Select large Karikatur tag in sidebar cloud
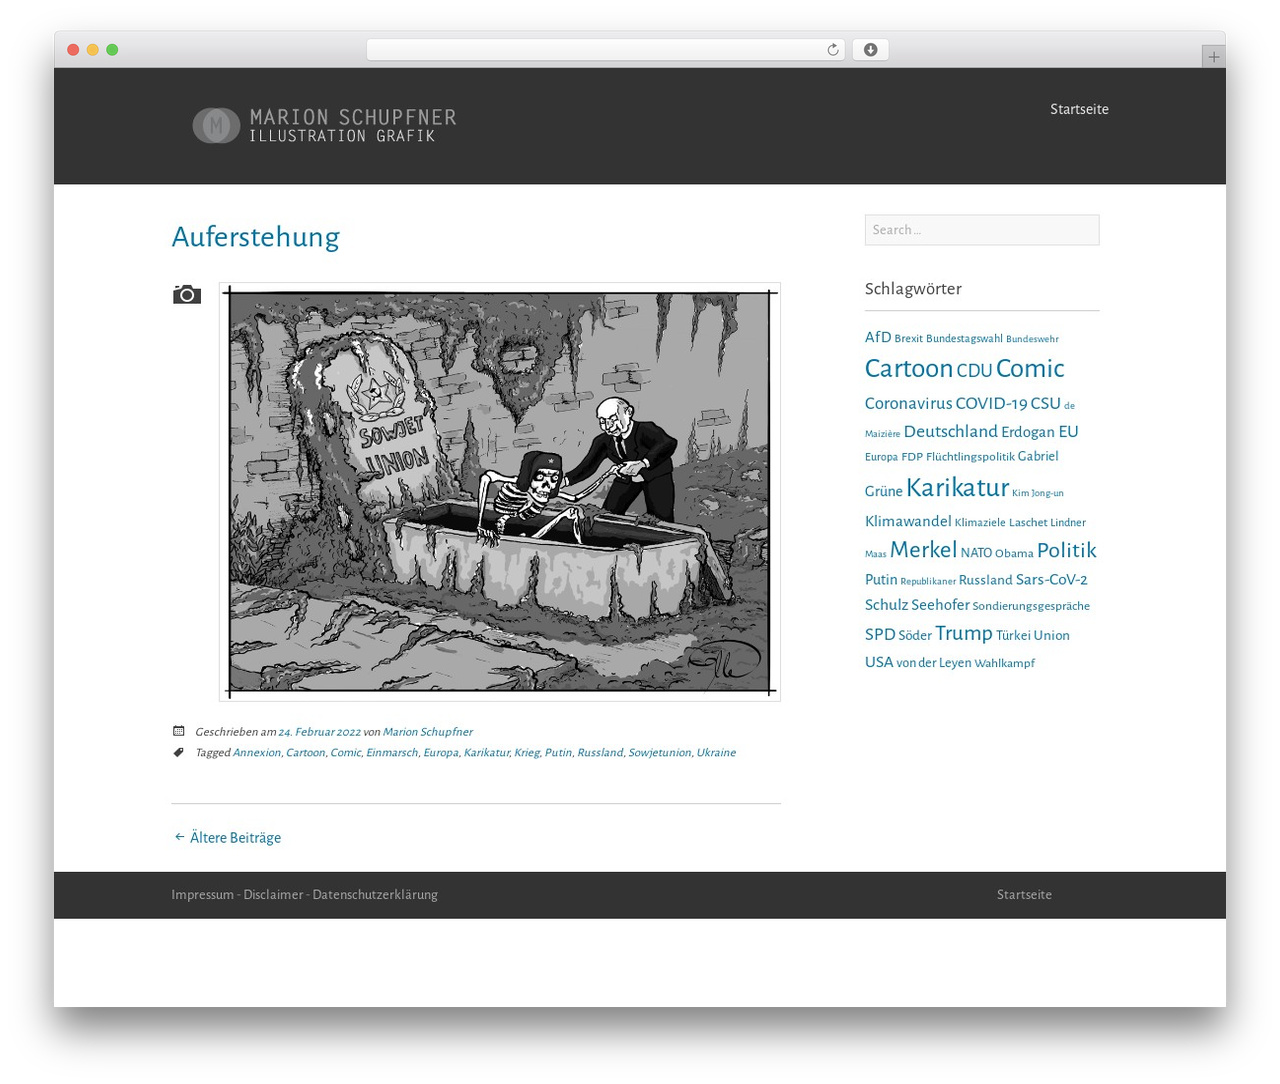The image size is (1280, 1084). coord(957,487)
